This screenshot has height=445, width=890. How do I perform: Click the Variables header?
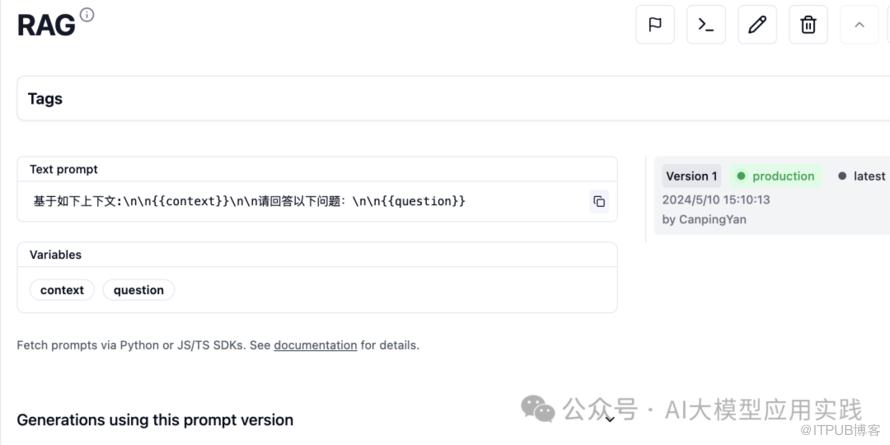point(56,254)
